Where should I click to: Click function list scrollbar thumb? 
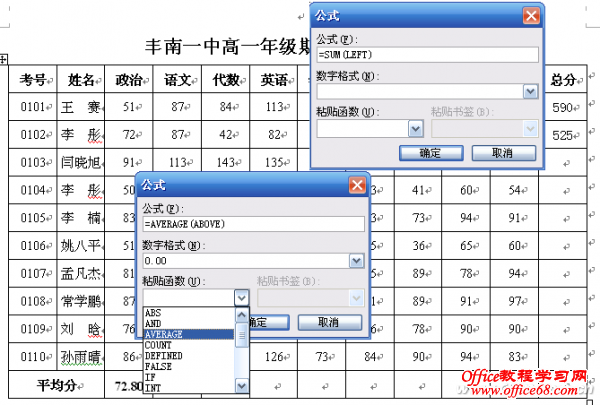pyautogui.click(x=241, y=335)
